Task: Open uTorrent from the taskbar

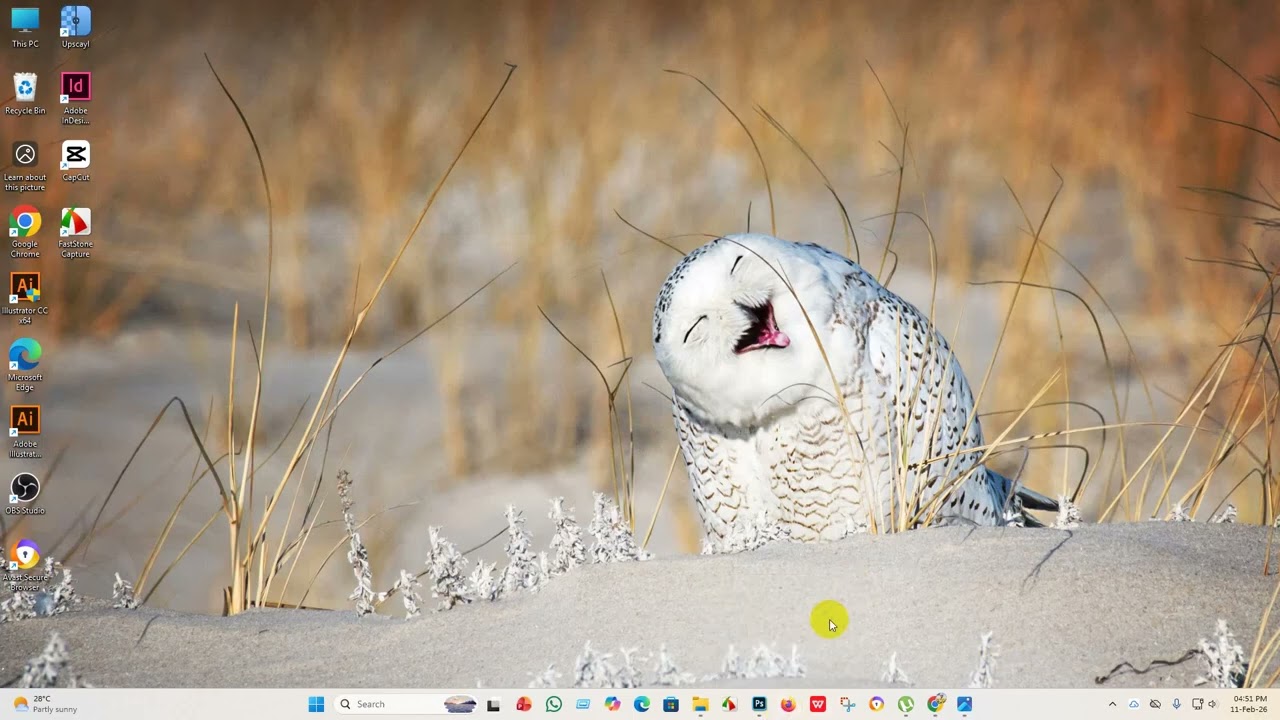Action: click(905, 704)
